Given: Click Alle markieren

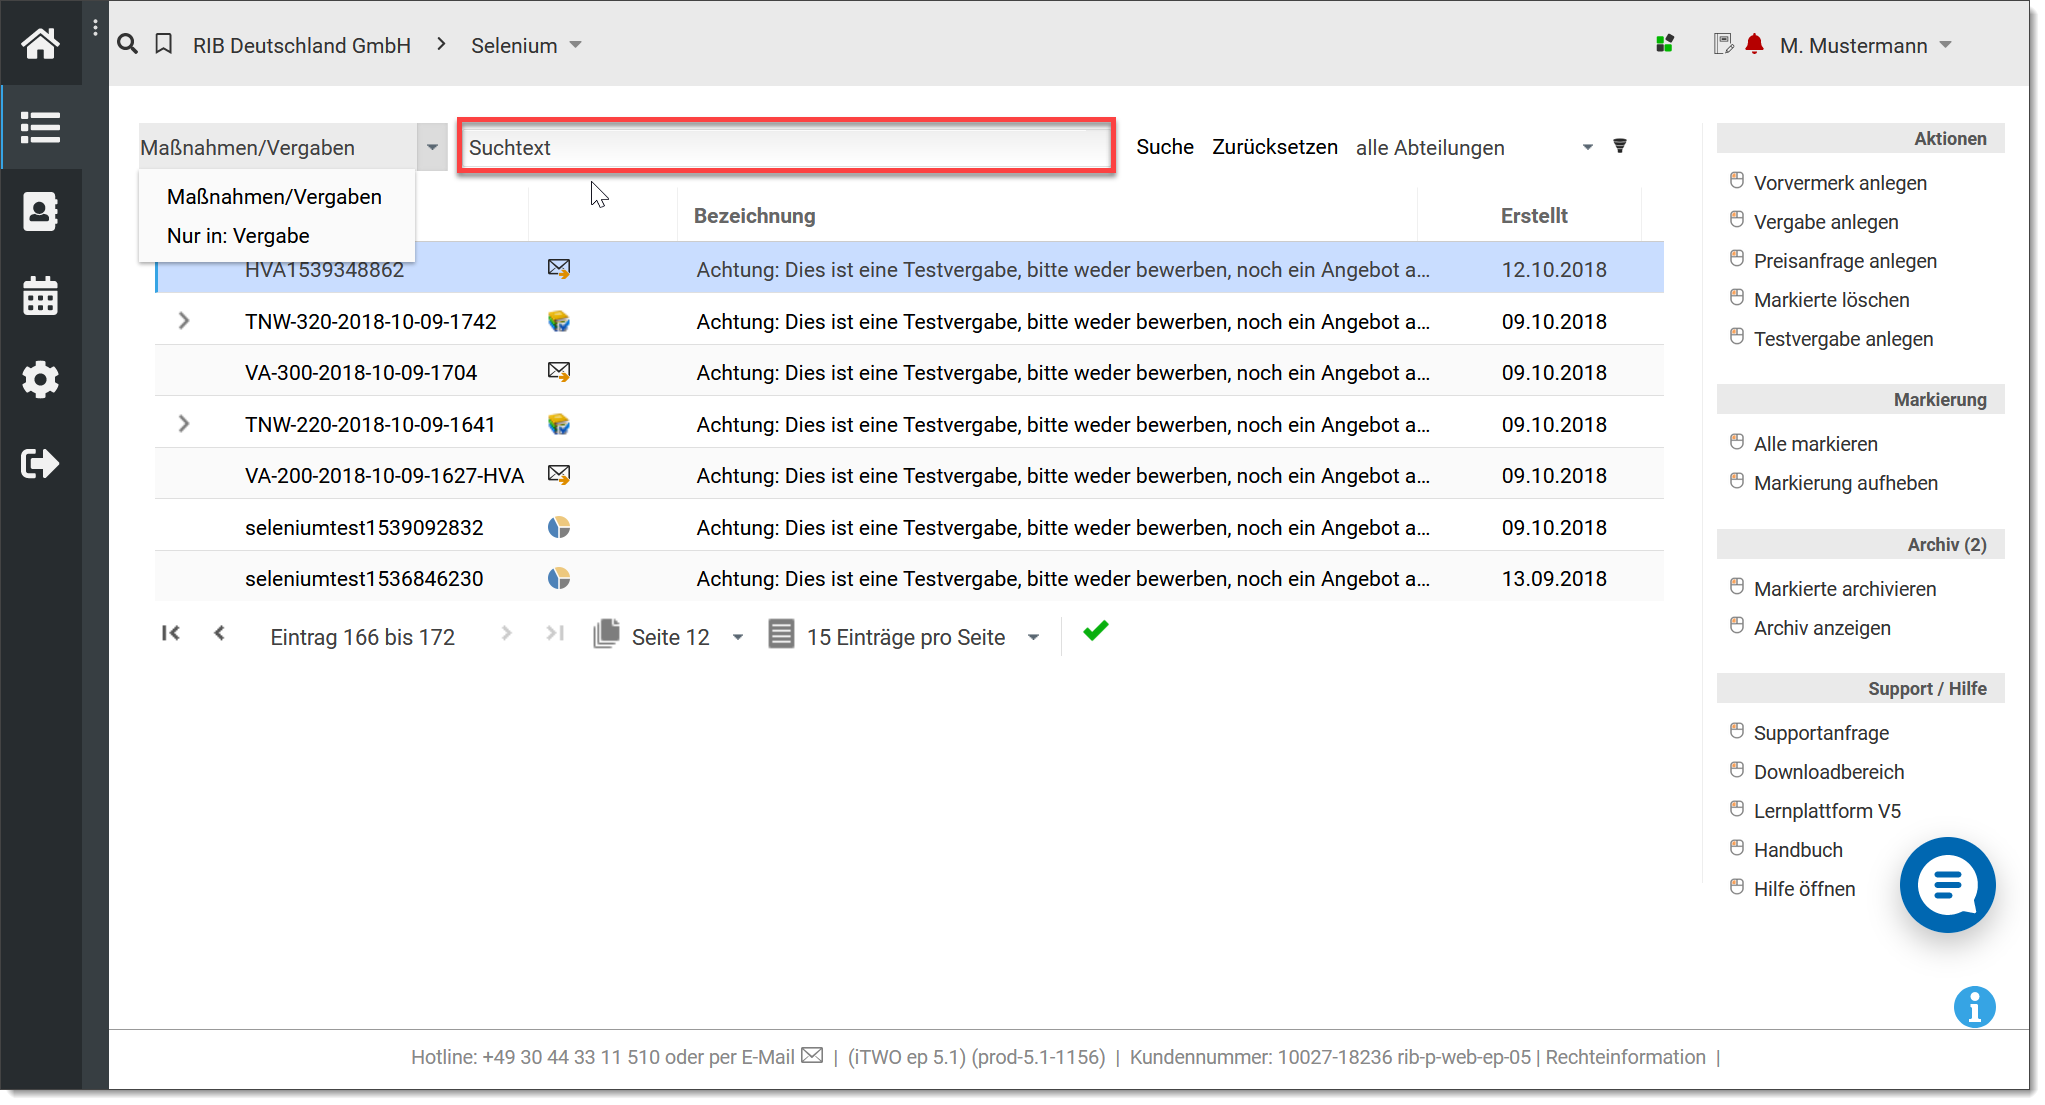Looking at the screenshot, I should tap(1815, 444).
